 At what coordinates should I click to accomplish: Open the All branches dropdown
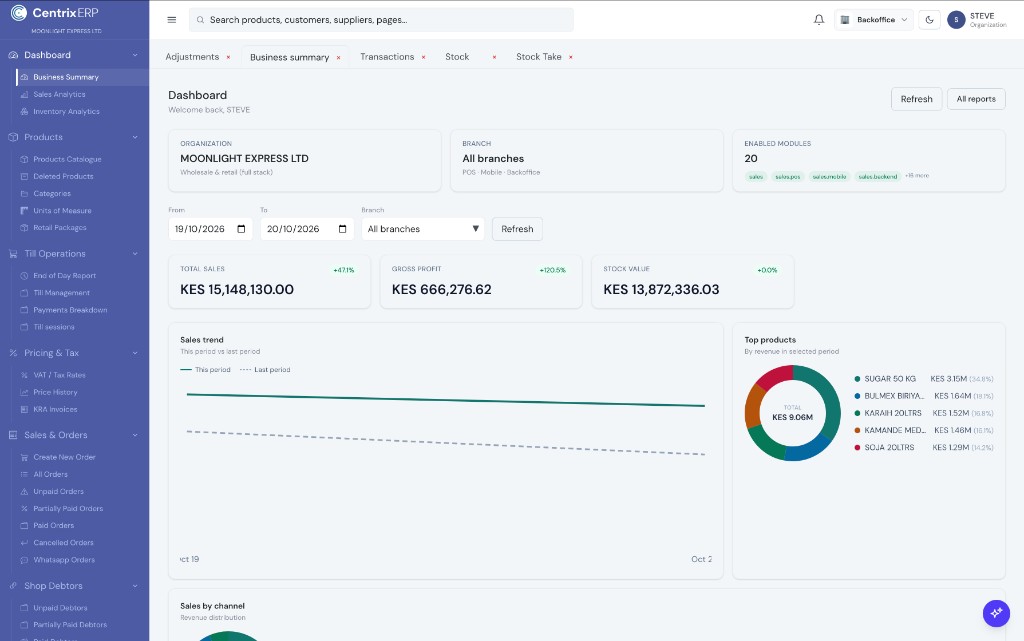pos(423,228)
